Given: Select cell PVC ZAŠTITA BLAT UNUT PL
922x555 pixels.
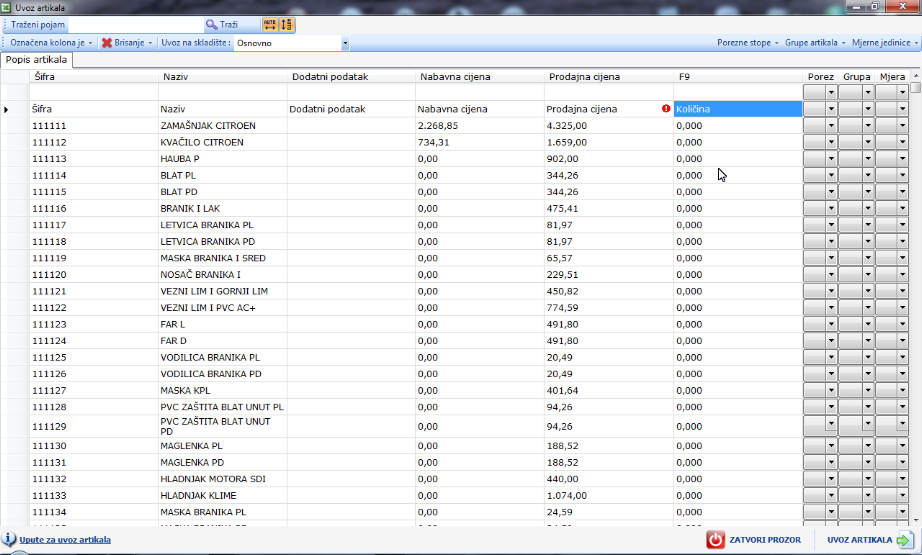Looking at the screenshot, I should (223, 407).
